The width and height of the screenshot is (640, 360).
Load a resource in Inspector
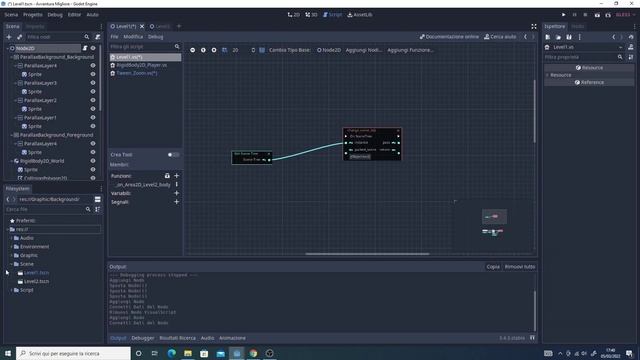coord(558,37)
